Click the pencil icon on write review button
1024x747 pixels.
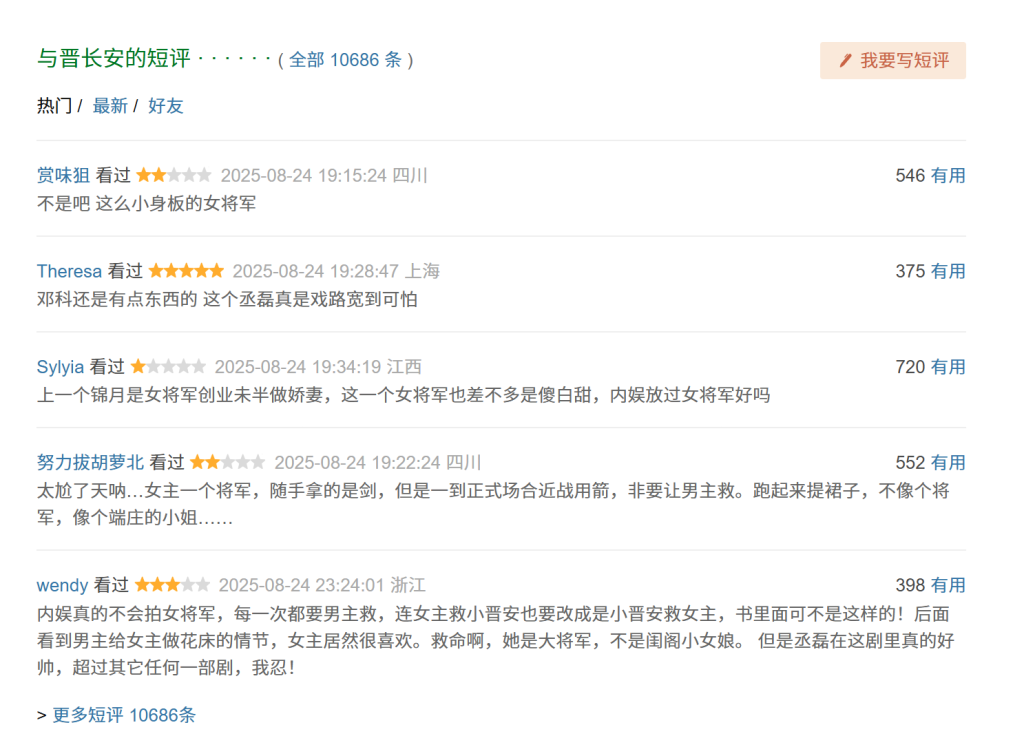(x=846, y=61)
